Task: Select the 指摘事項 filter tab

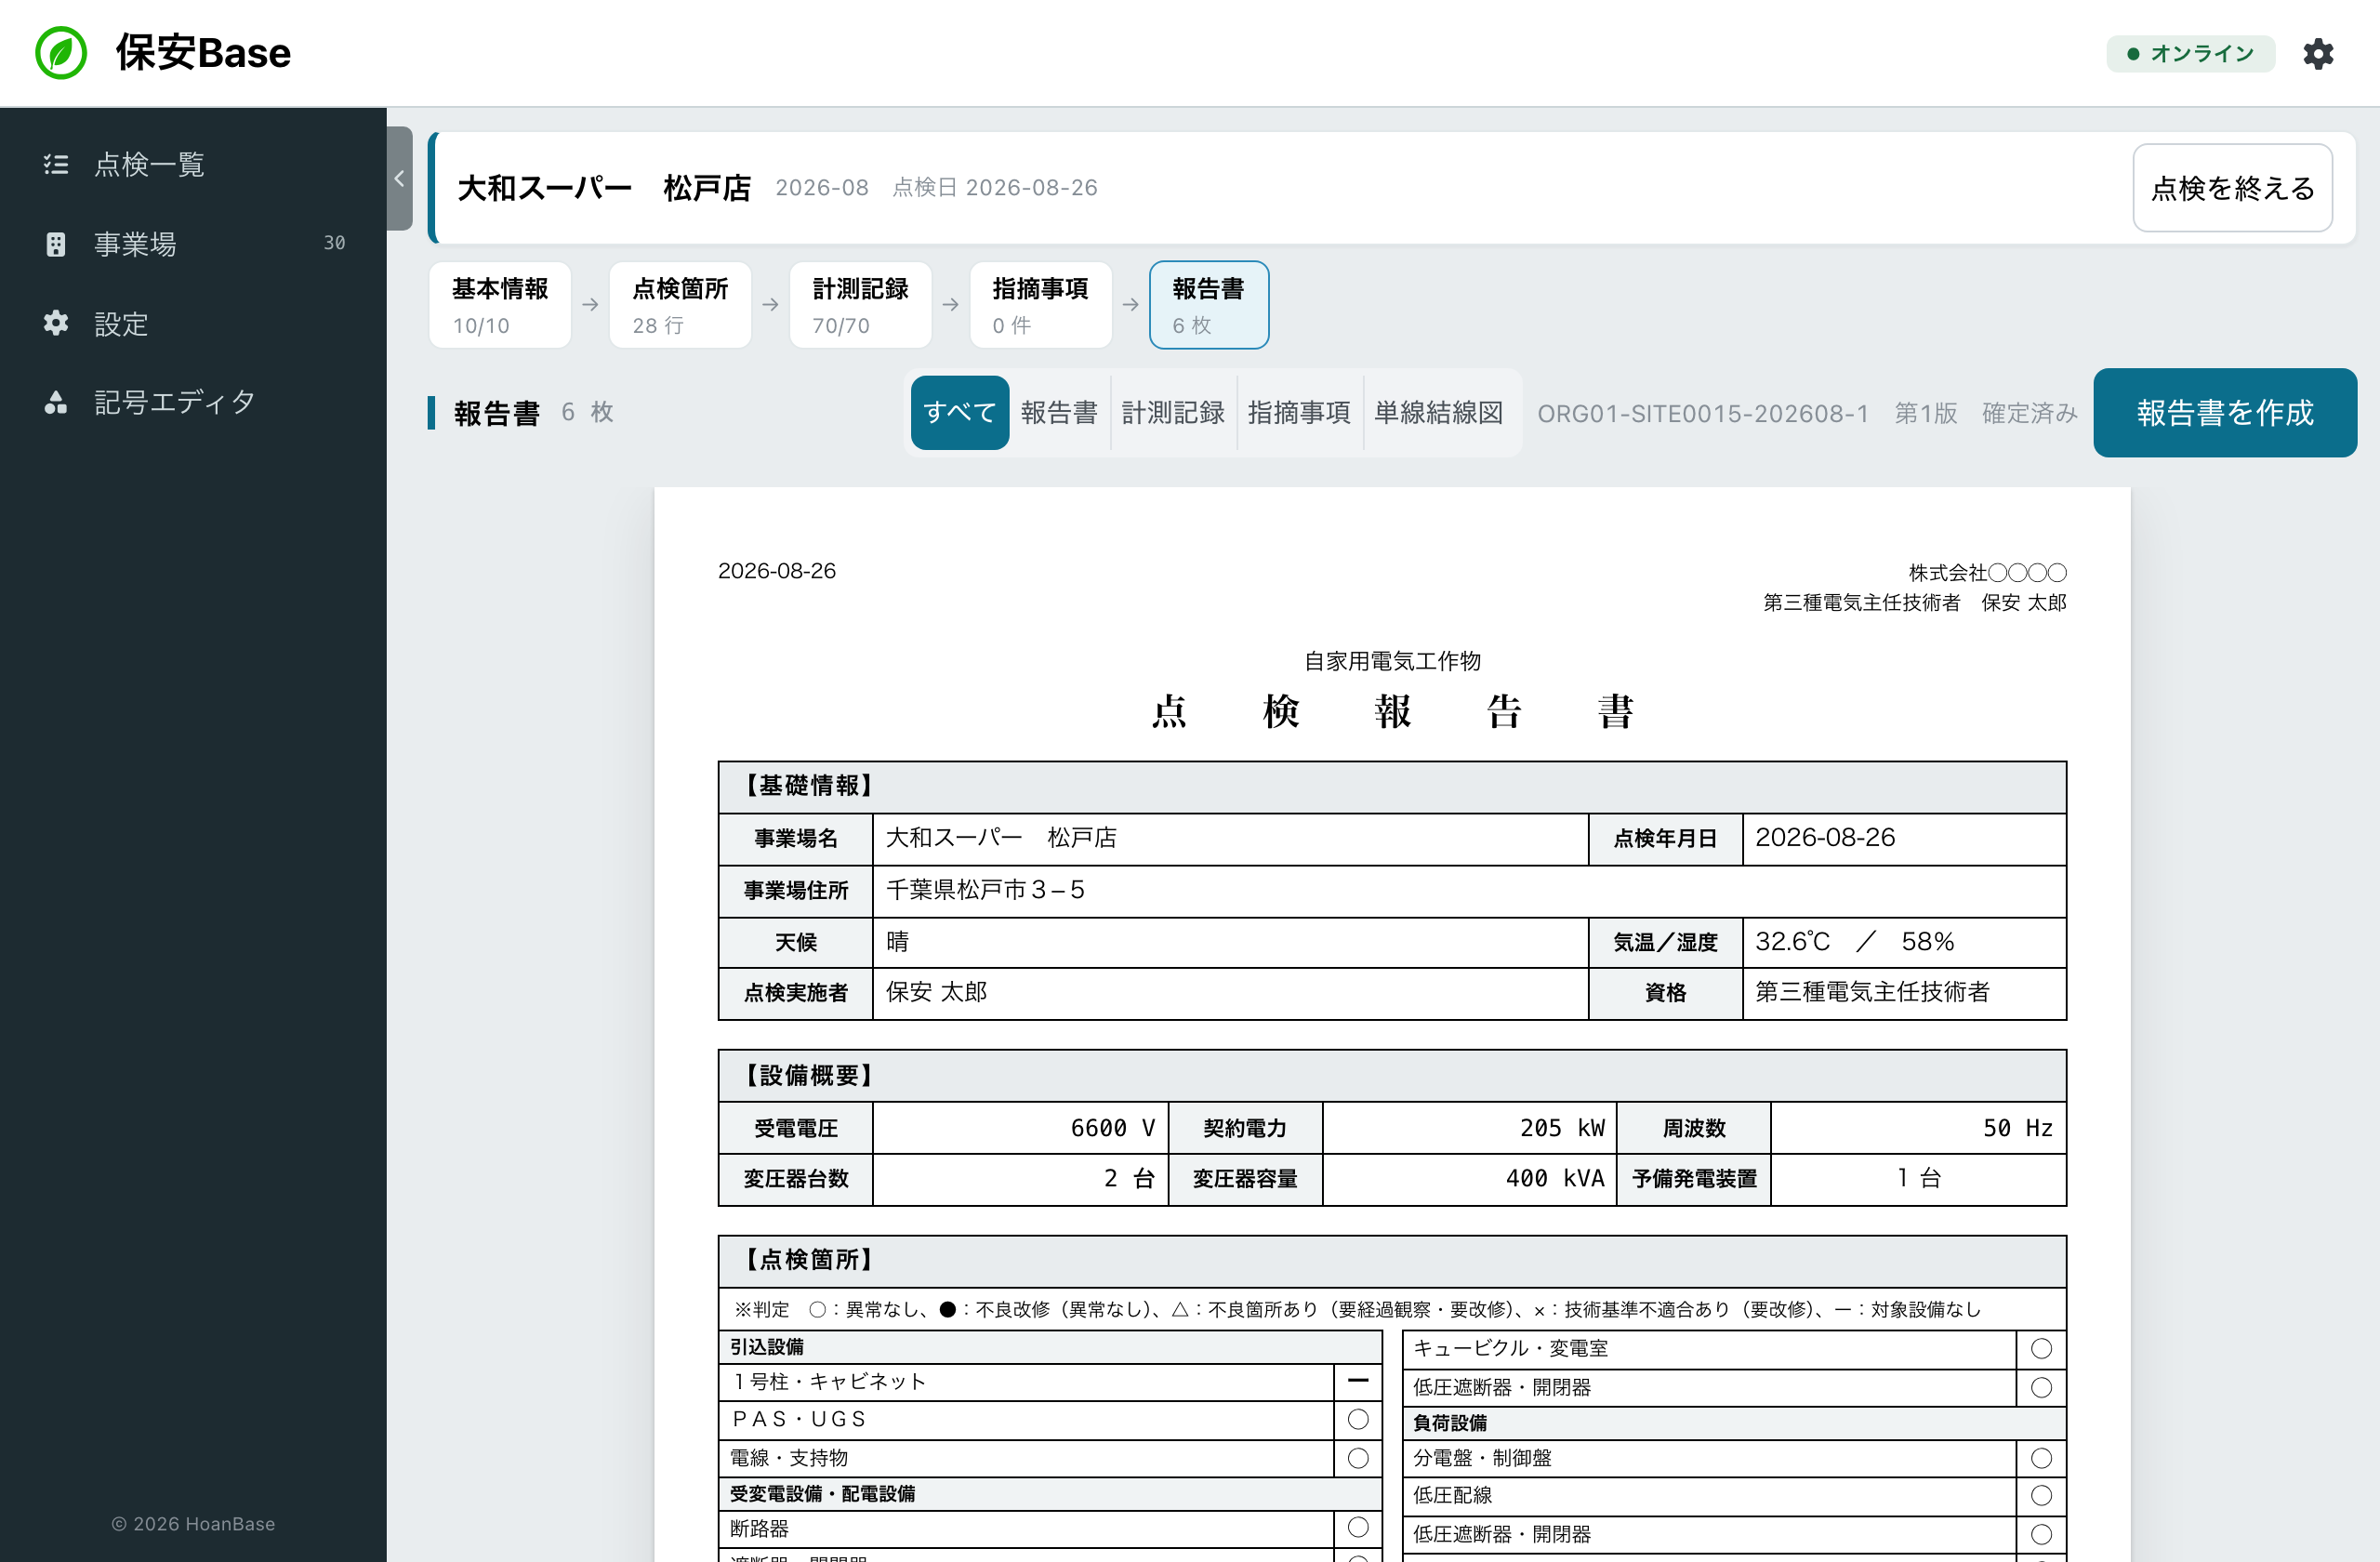Action: click(x=1299, y=413)
